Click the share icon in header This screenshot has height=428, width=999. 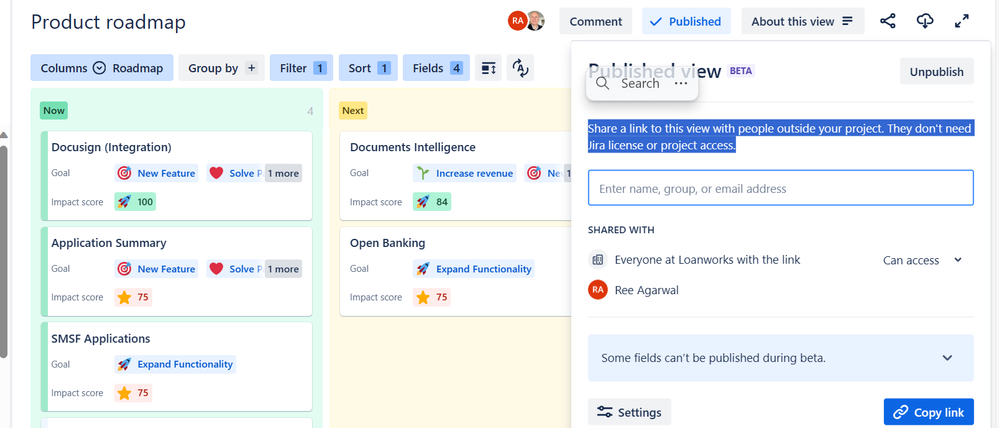coord(888,21)
